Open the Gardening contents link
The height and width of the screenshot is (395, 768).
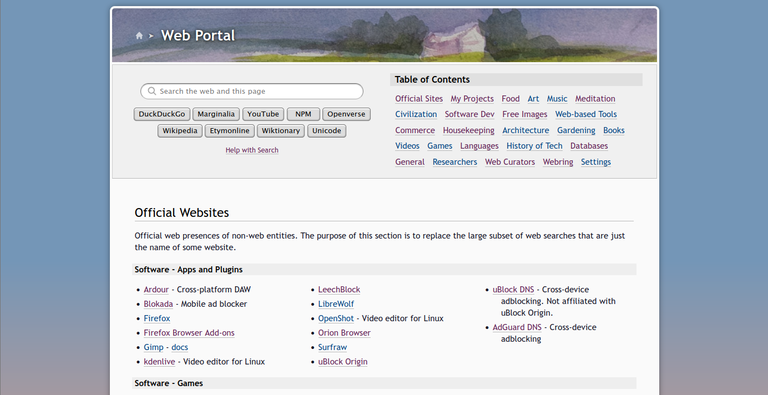click(x=576, y=130)
